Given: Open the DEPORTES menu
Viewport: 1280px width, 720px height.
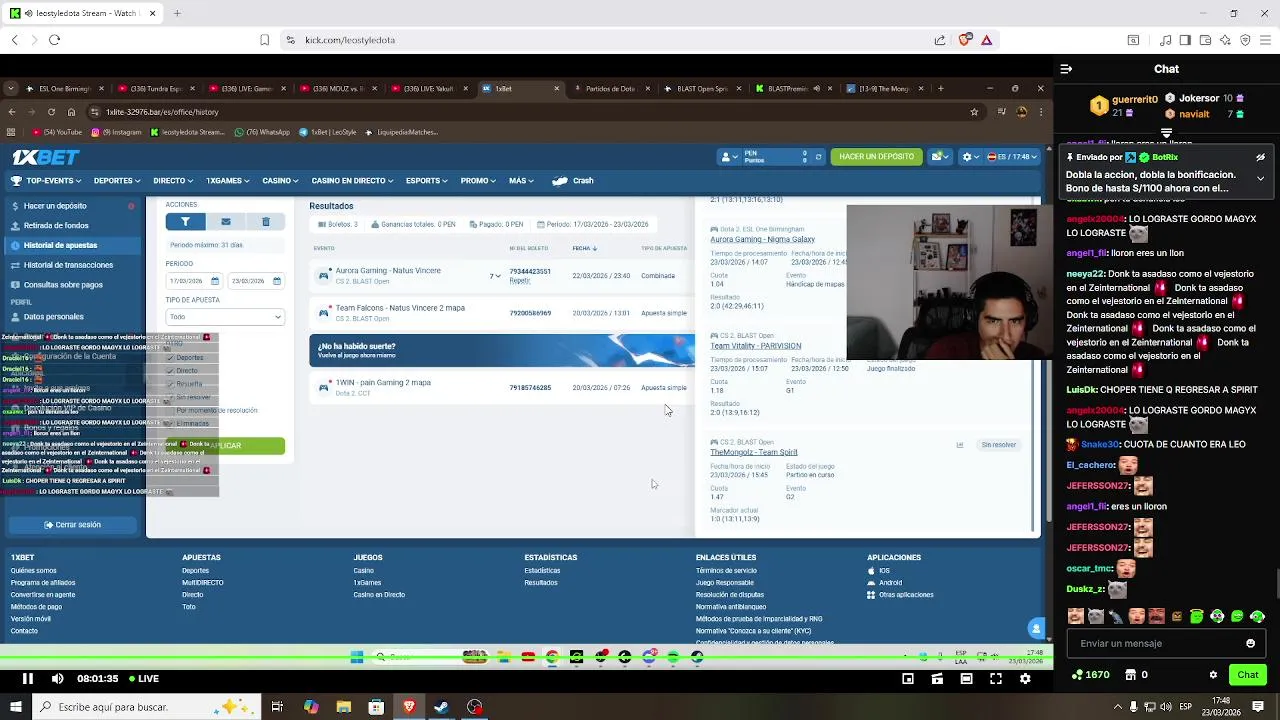Looking at the screenshot, I should (x=117, y=181).
